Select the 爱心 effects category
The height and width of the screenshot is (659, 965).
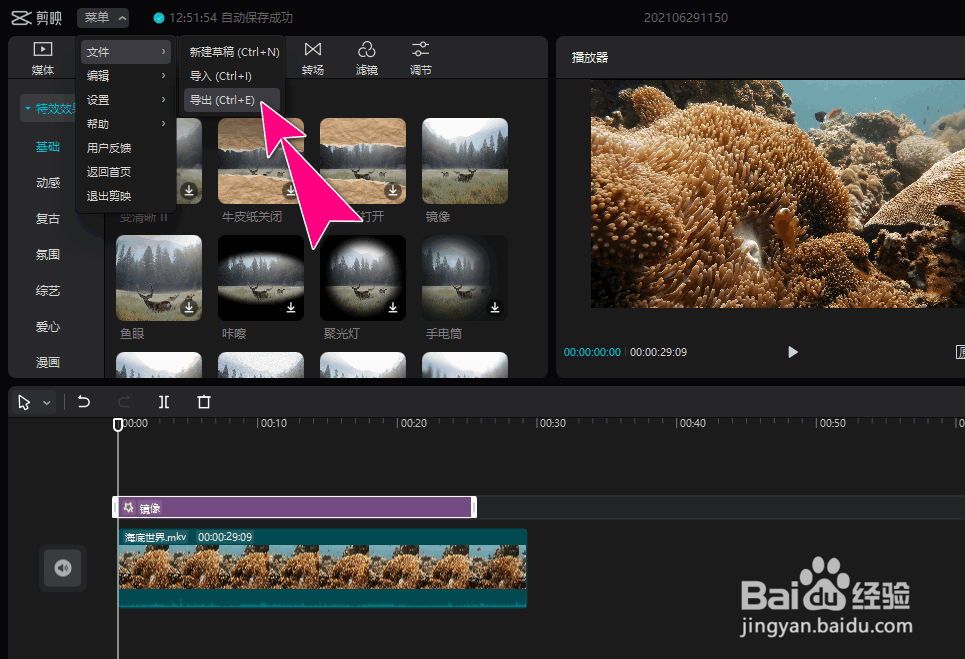pos(47,326)
